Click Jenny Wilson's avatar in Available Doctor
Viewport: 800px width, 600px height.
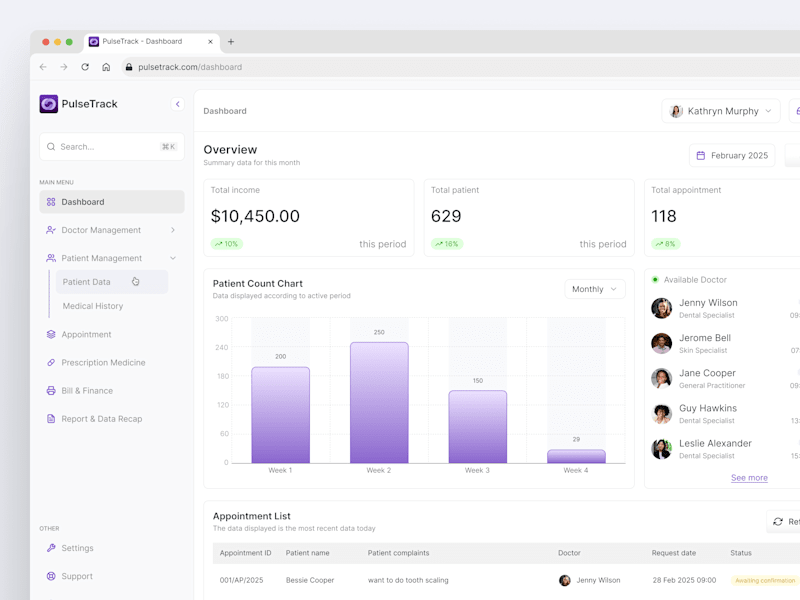(662, 308)
